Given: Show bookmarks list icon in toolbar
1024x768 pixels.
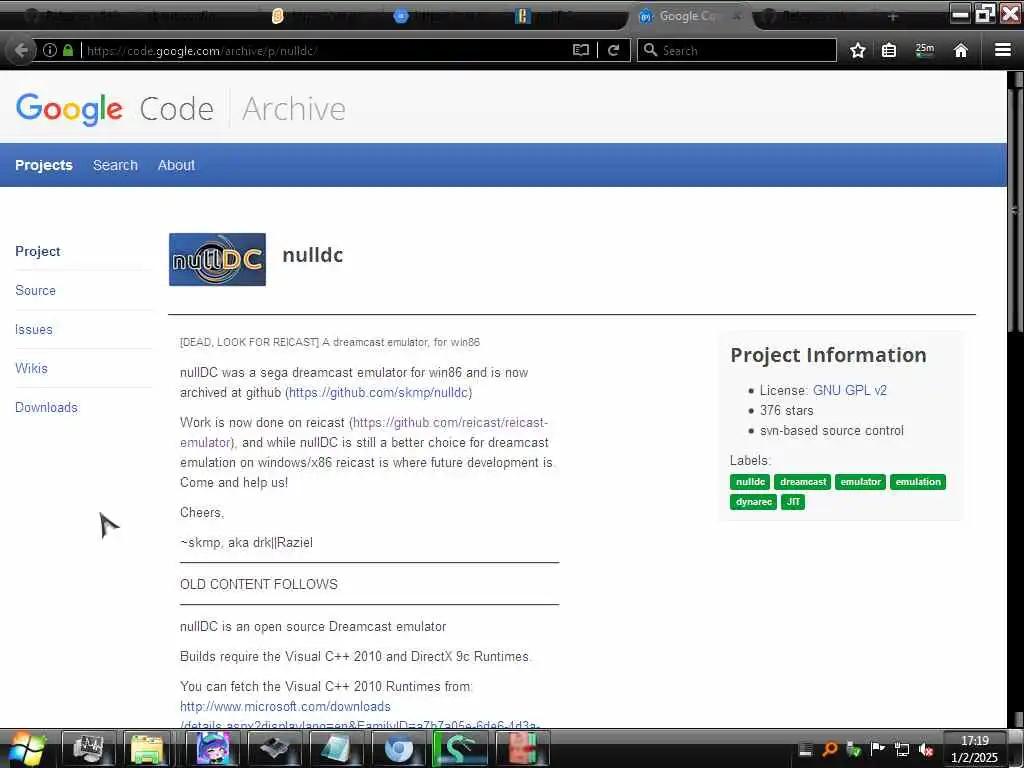Looking at the screenshot, I should pos(889,50).
